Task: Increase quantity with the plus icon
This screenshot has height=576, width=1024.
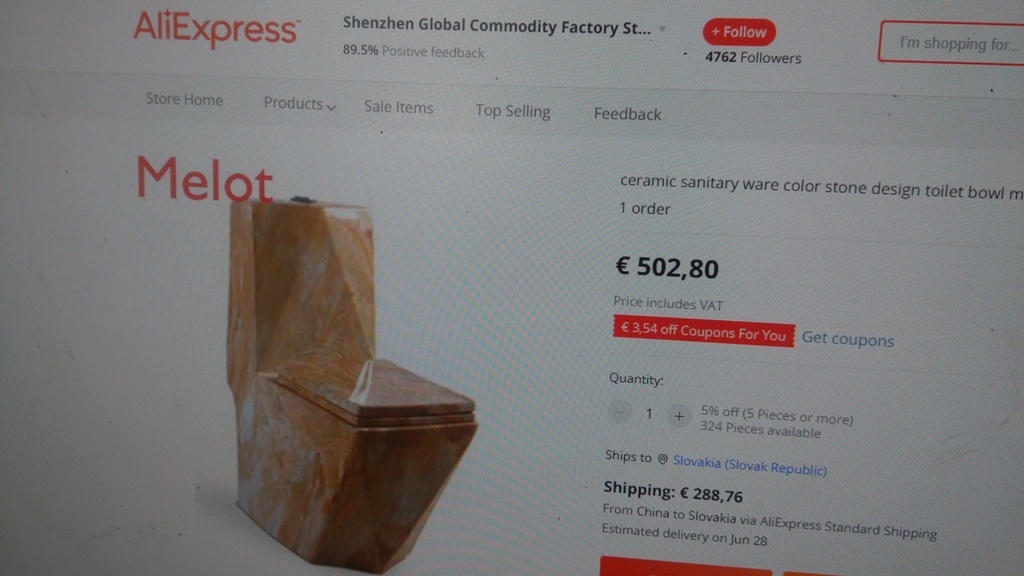Action: click(679, 416)
